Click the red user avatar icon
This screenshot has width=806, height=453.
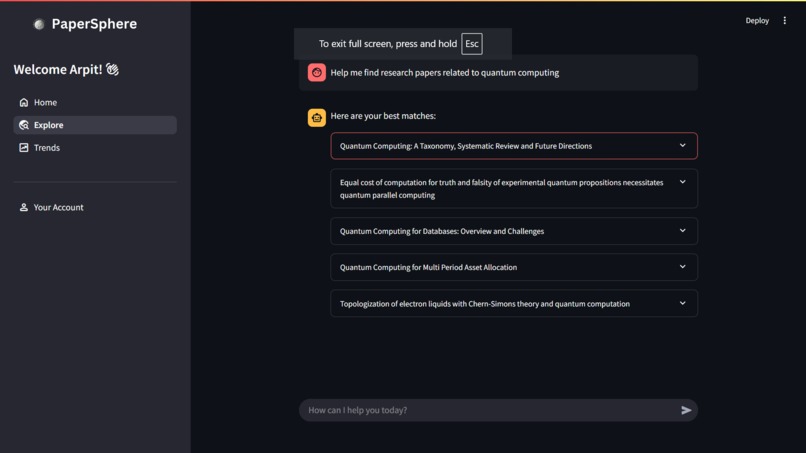tap(317, 73)
